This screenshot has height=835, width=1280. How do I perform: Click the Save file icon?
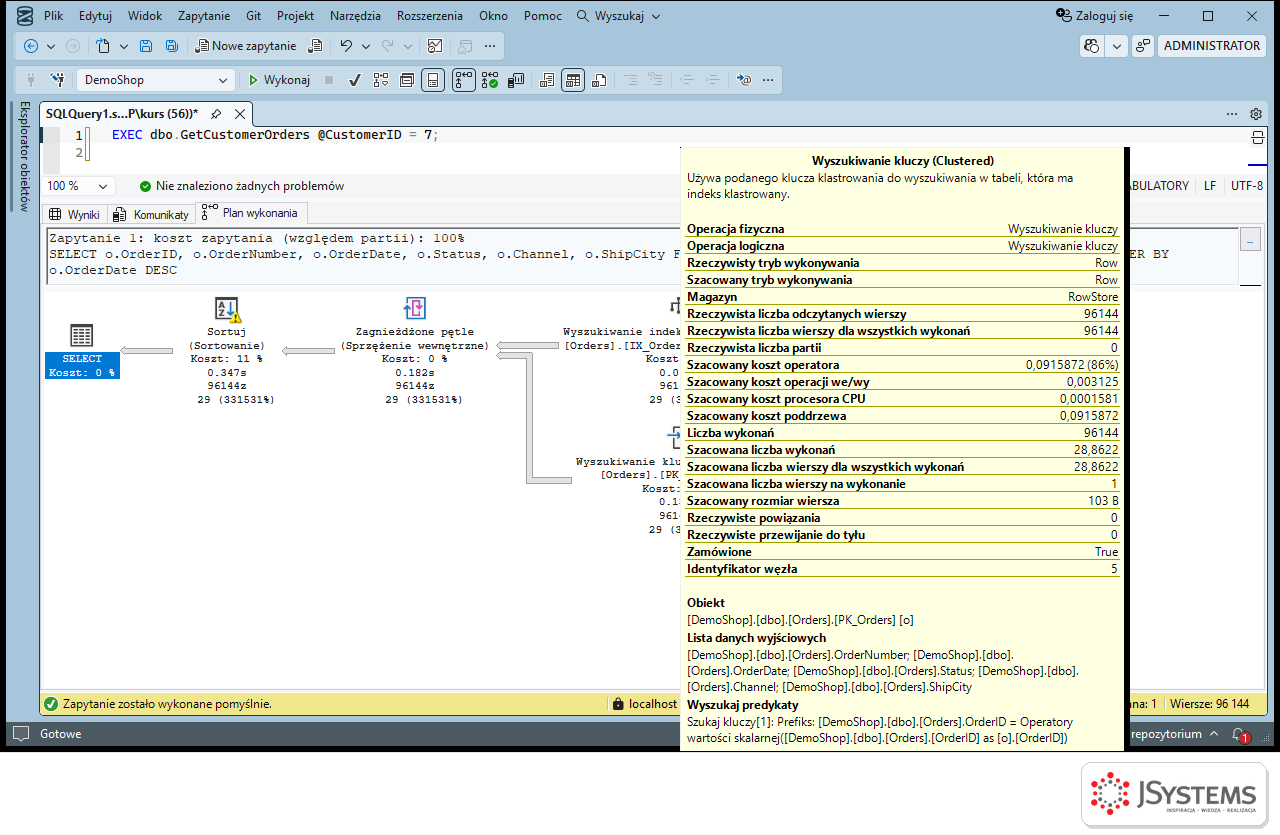(x=146, y=46)
